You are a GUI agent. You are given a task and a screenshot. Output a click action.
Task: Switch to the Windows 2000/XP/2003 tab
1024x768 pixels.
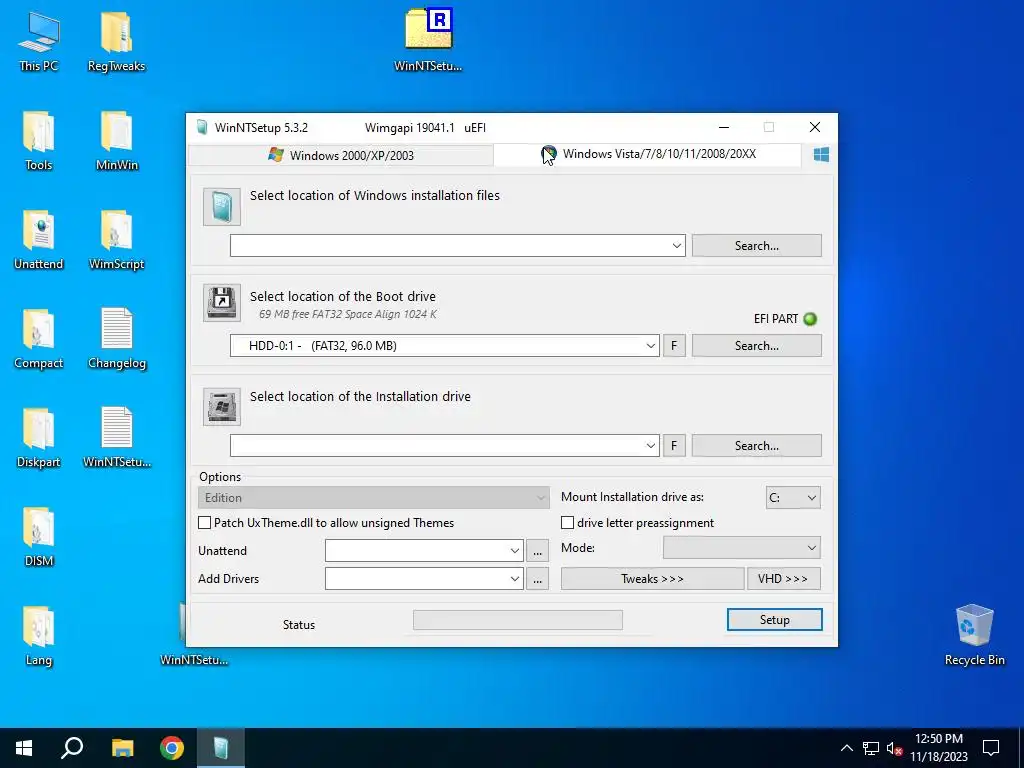tap(341, 155)
